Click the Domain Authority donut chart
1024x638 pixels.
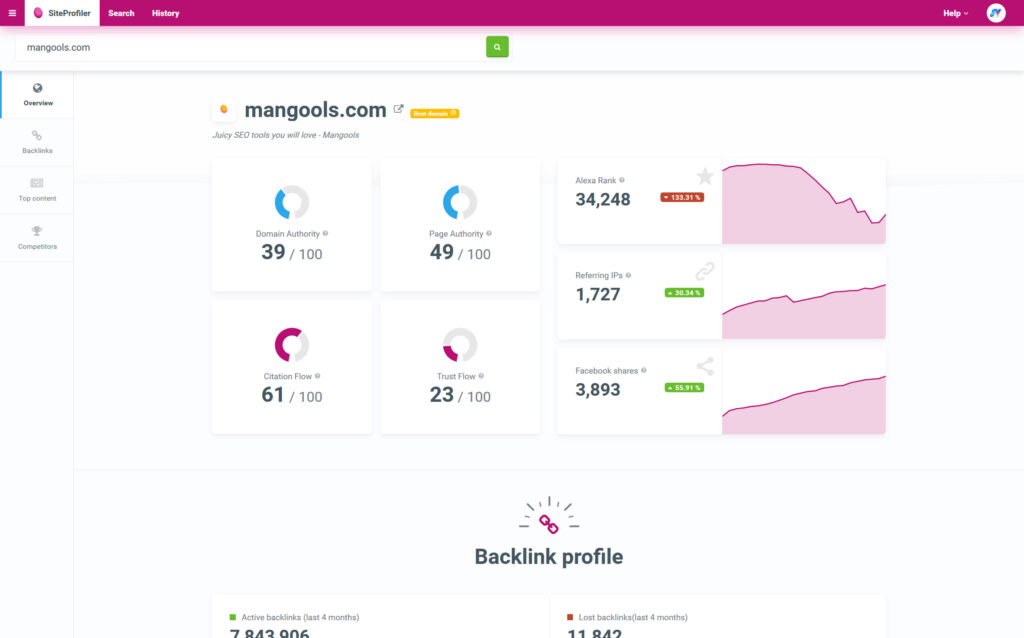(291, 202)
